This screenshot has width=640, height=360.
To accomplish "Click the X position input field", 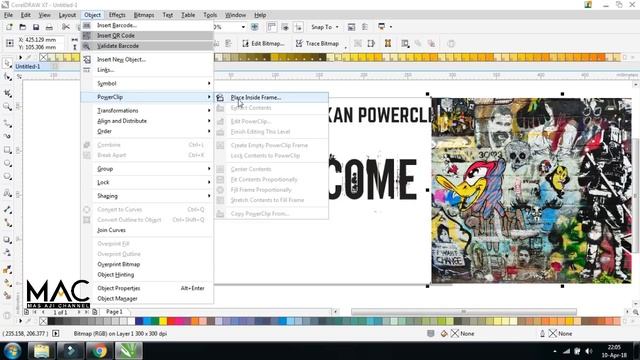I will pyautogui.click(x=44, y=40).
